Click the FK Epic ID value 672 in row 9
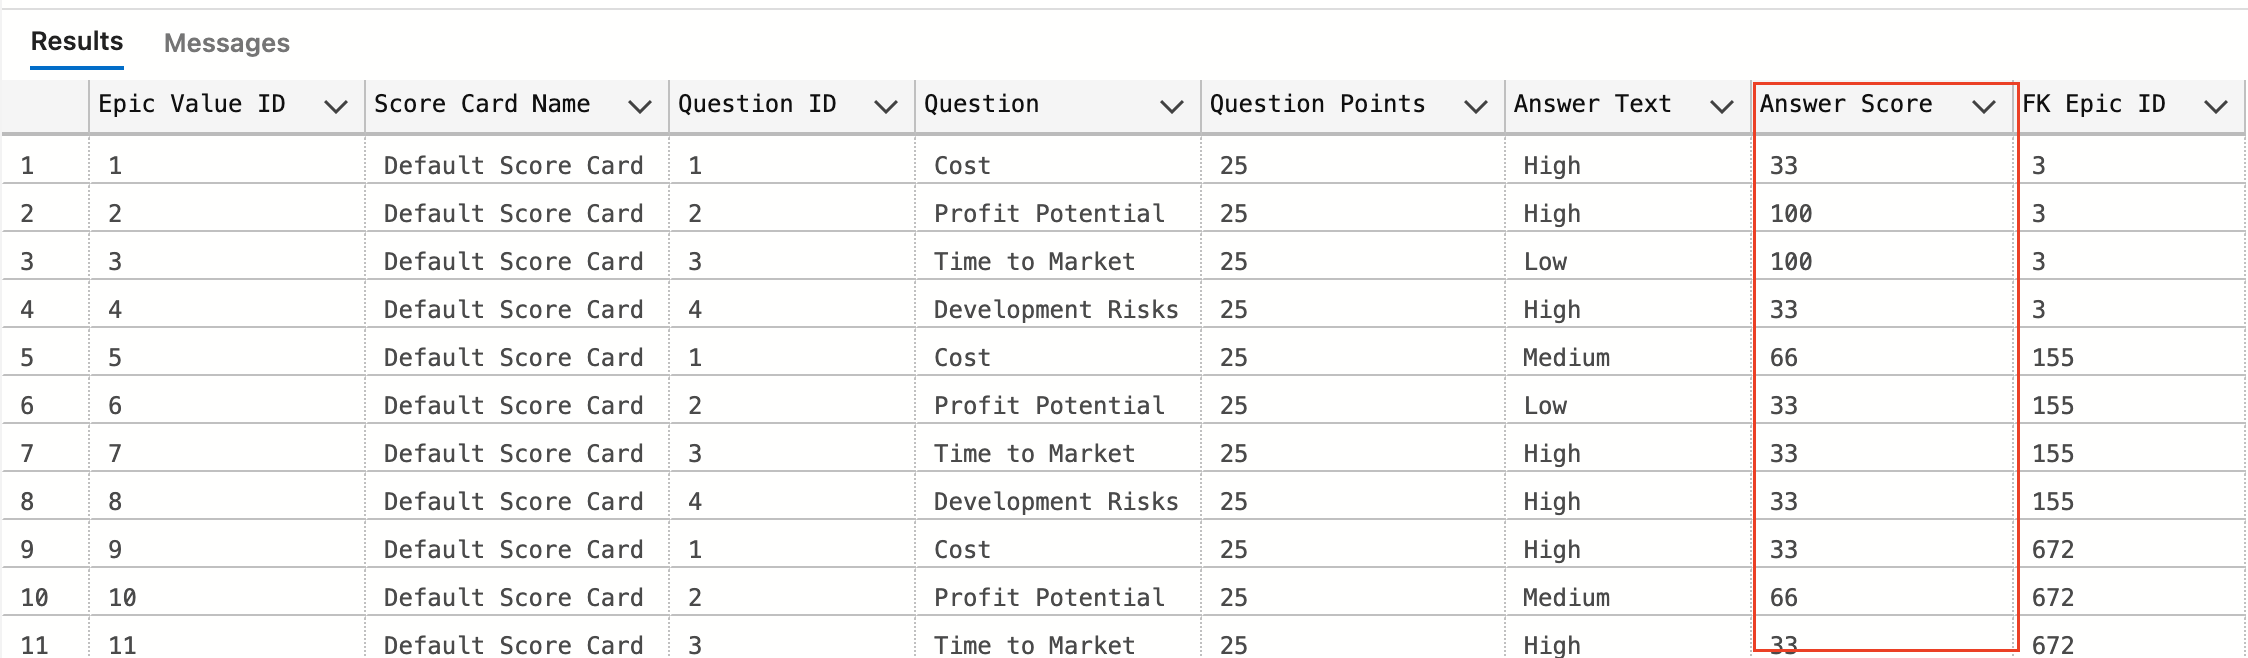2248x658 pixels. pos(2051,549)
